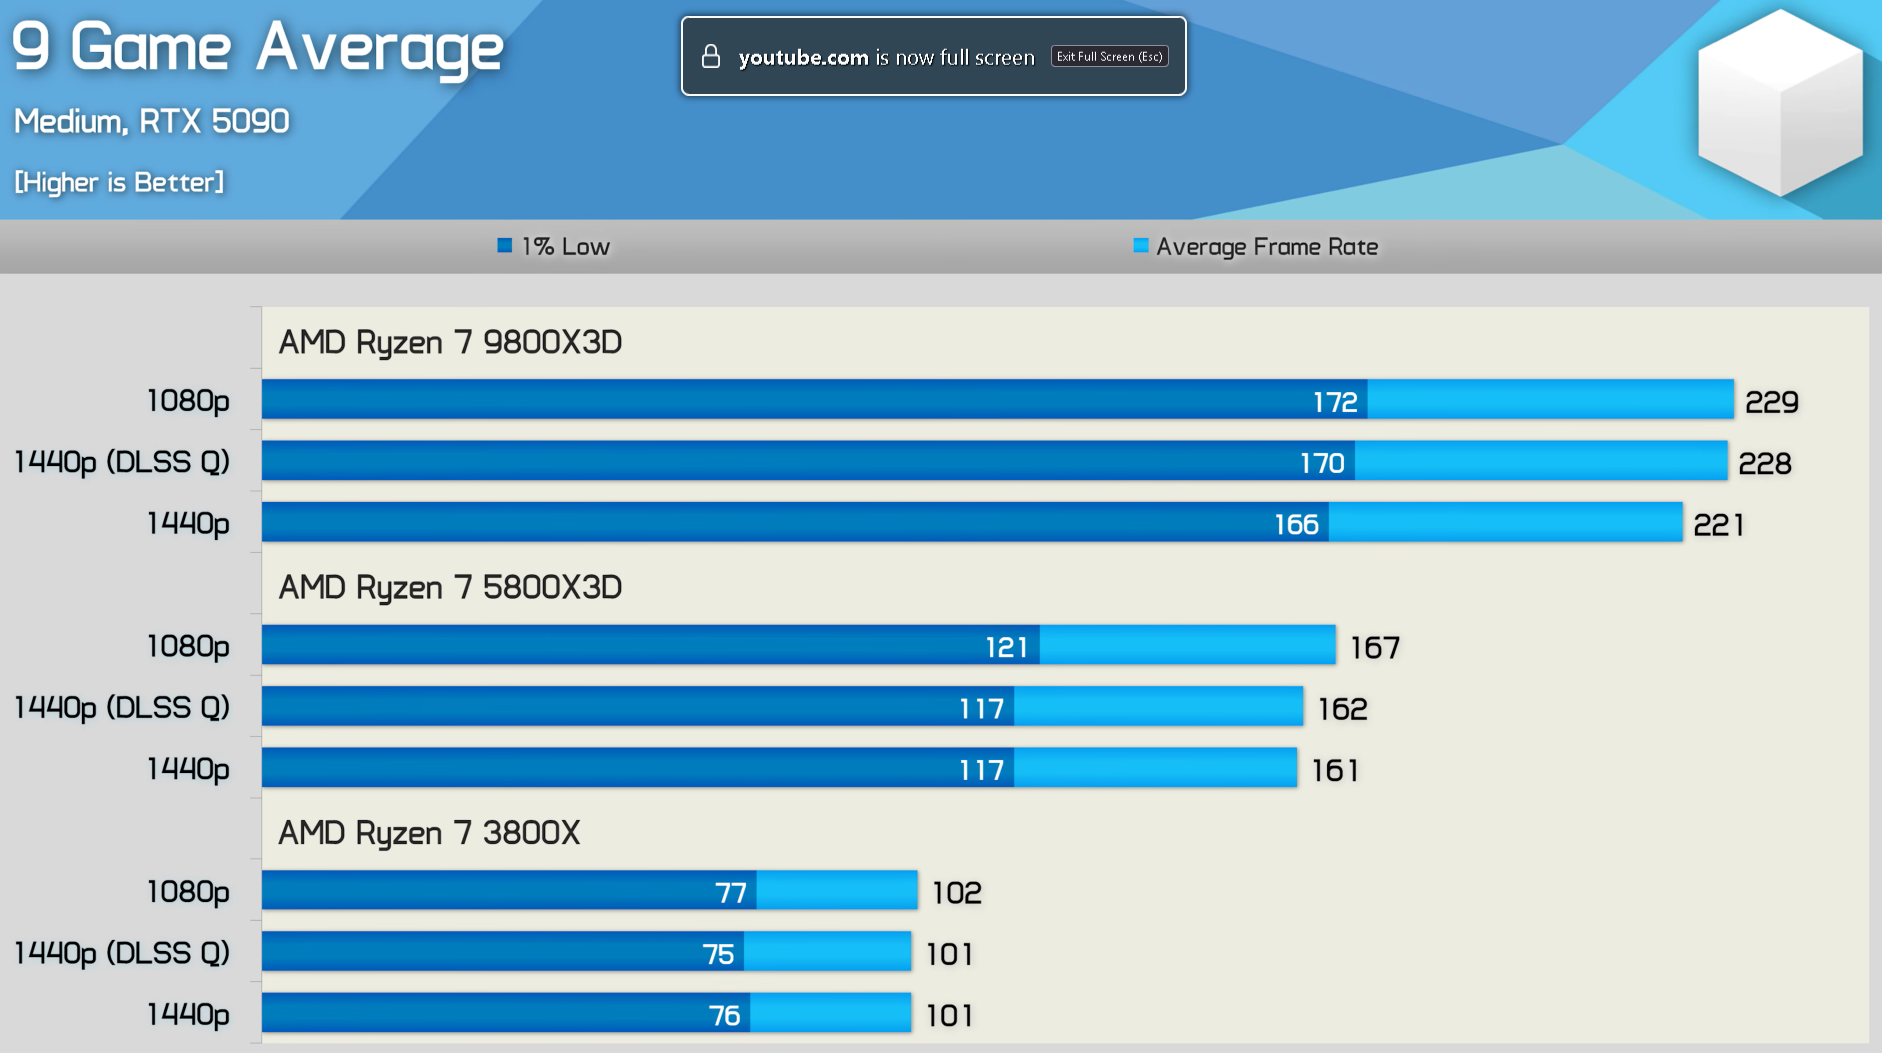Click the 172 value in the 9800X3D bar
Viewport: 1882px width, 1053px height.
point(1335,402)
